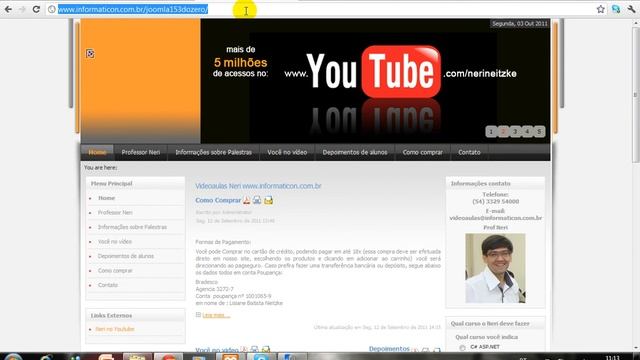Show banner slide 4
640x360 pixels.
tap(527, 131)
